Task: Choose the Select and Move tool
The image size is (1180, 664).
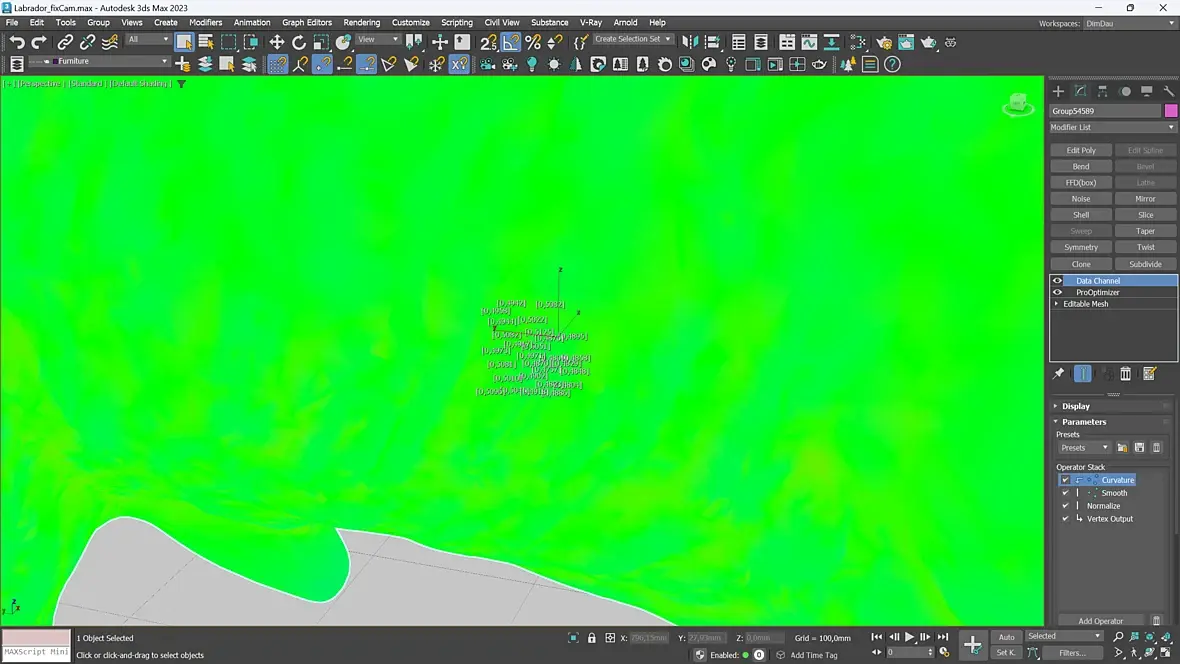Action: pyautogui.click(x=276, y=42)
